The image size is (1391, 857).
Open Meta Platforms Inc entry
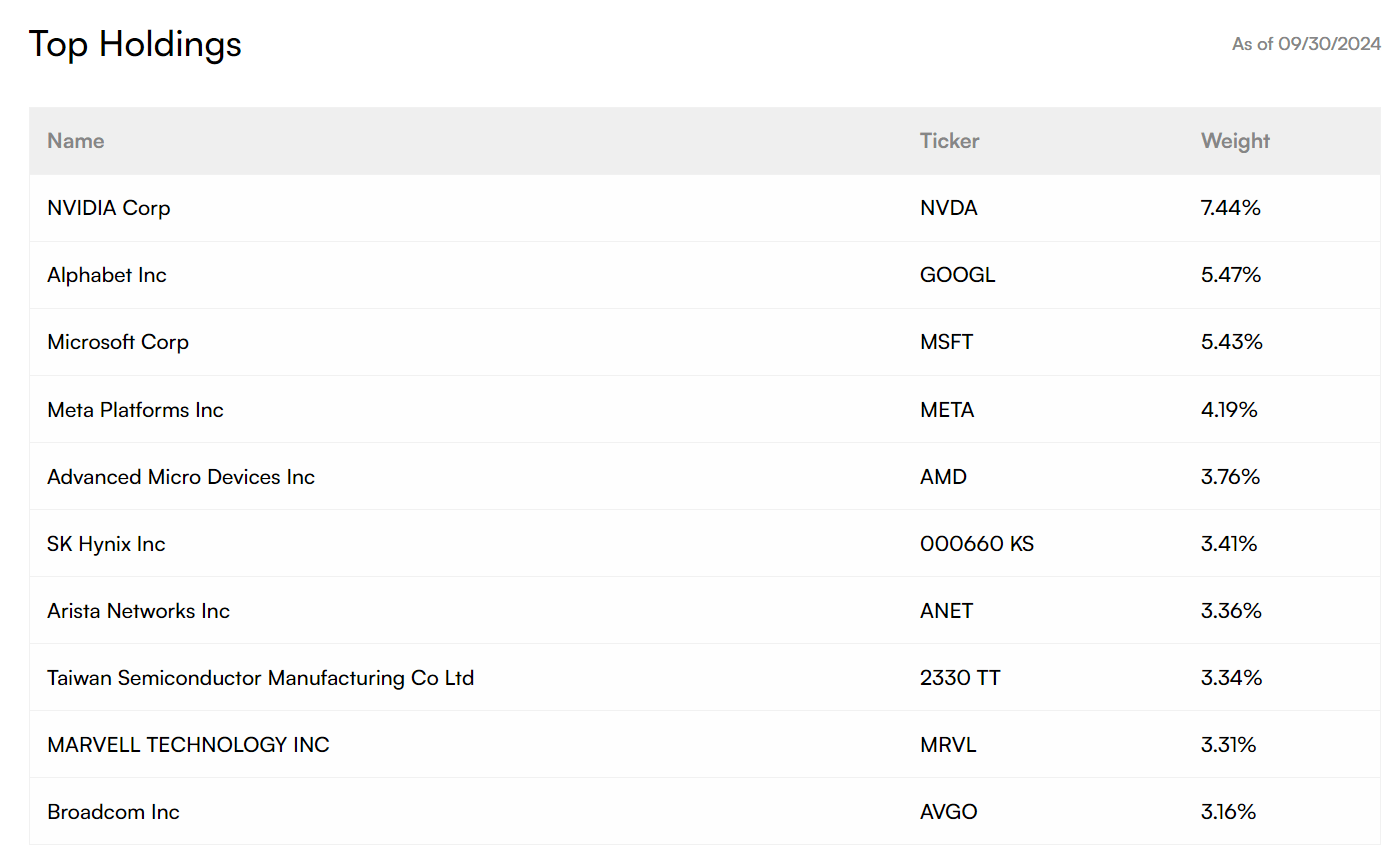pos(135,410)
